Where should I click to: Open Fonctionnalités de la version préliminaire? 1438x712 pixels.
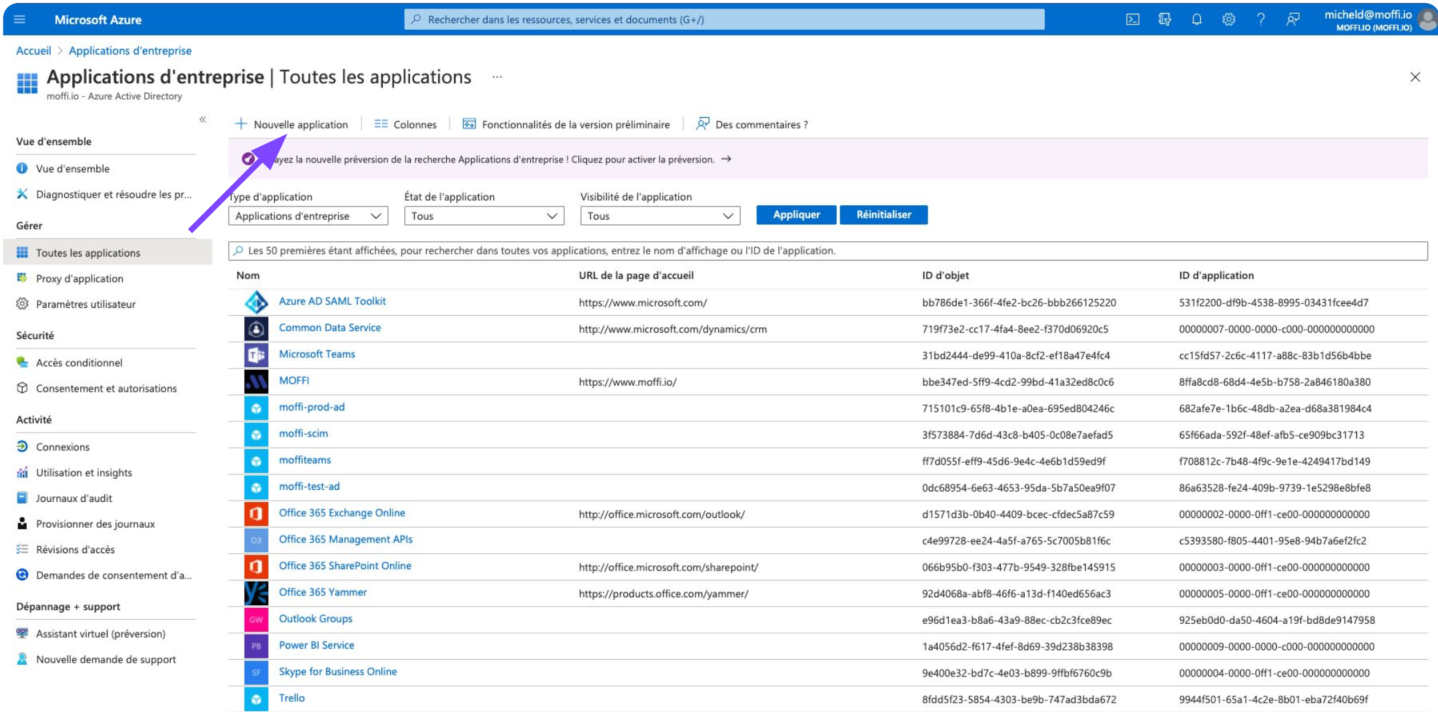(566, 125)
